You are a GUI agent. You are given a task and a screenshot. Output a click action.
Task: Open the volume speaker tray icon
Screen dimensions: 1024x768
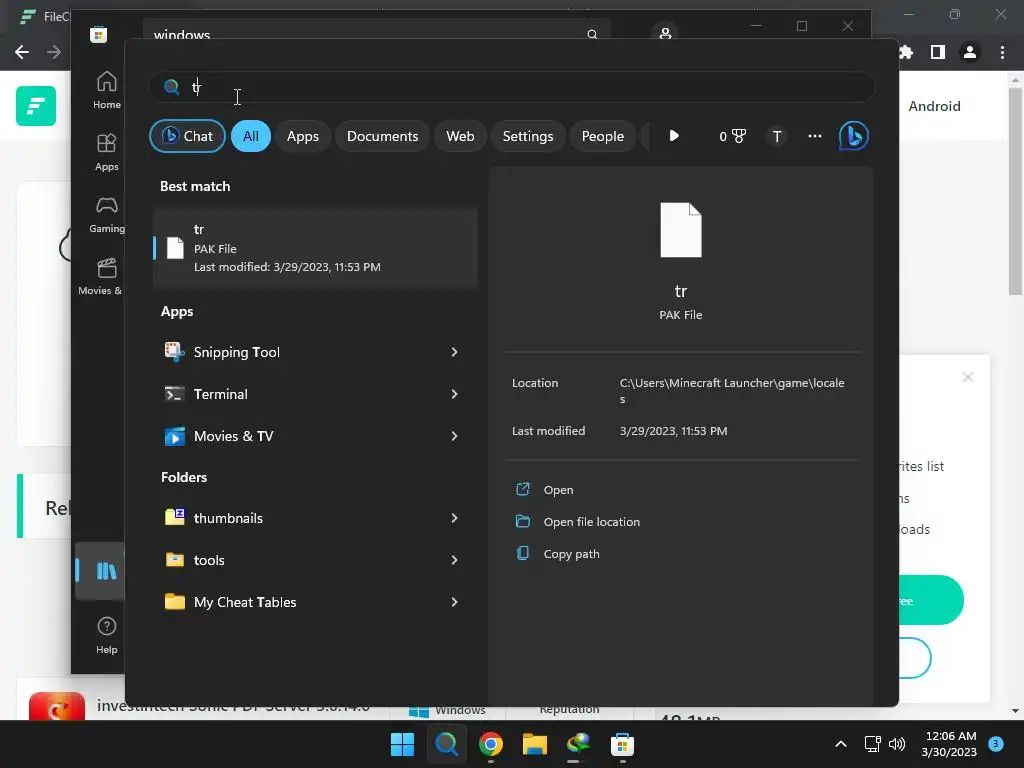coord(897,744)
